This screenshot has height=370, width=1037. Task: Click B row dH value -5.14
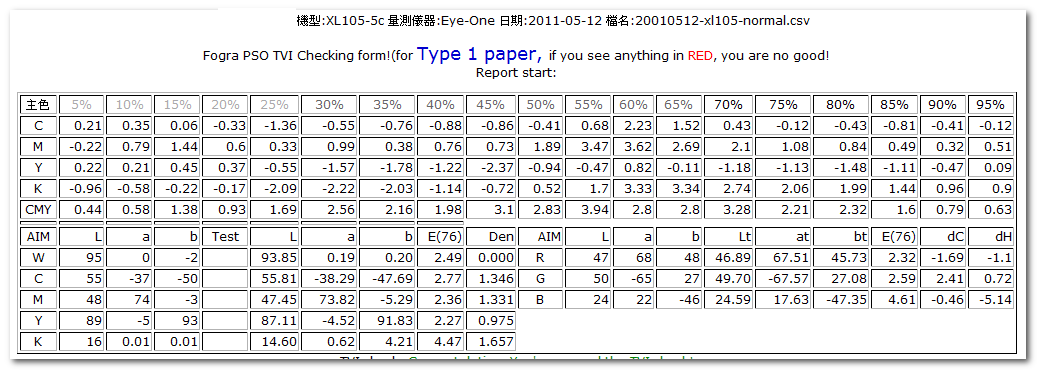[x=990, y=300]
